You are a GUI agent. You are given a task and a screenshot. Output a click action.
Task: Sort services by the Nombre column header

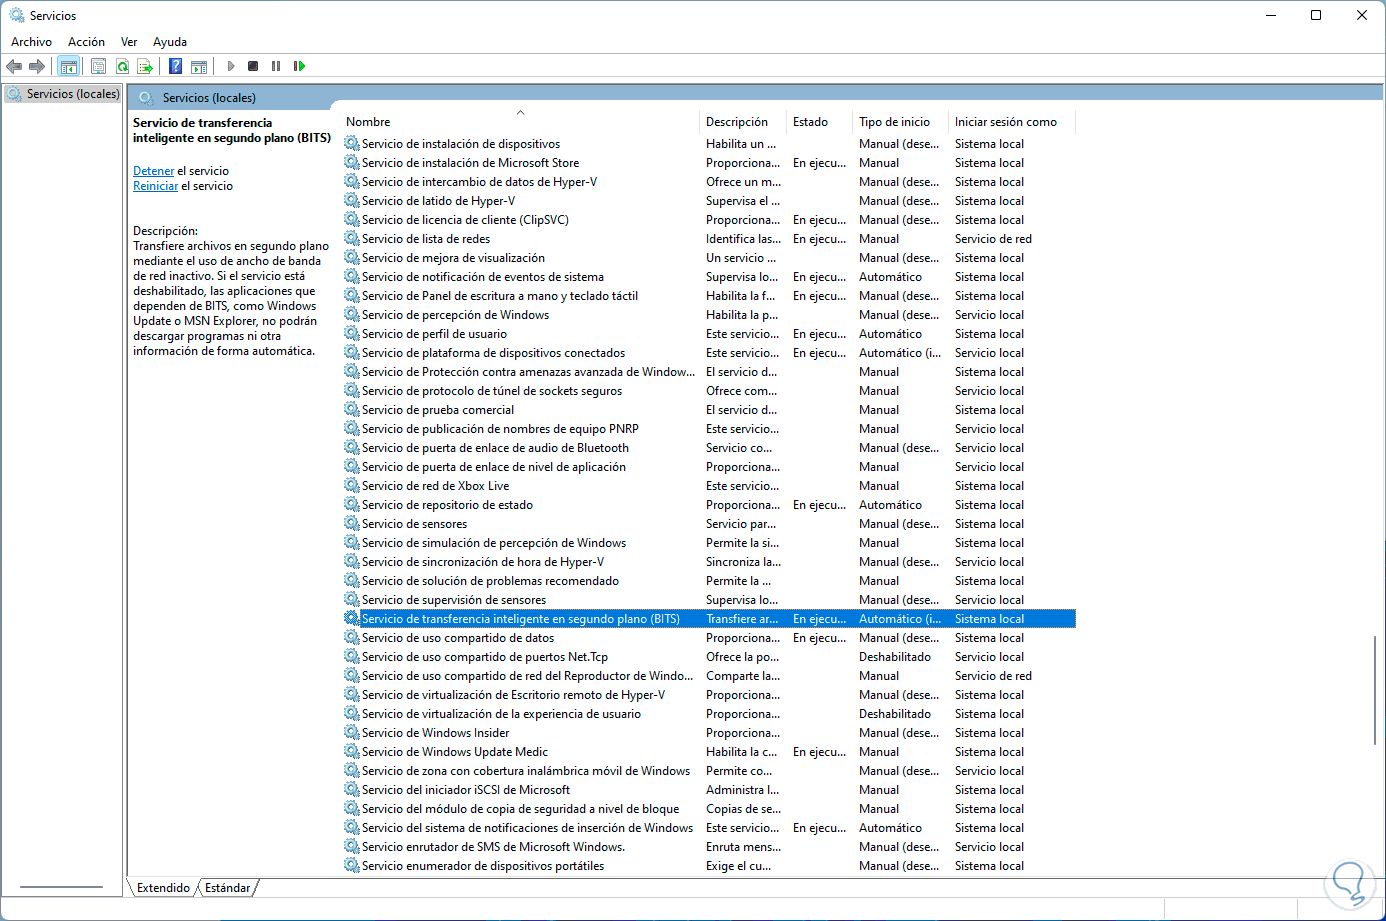(x=520, y=122)
